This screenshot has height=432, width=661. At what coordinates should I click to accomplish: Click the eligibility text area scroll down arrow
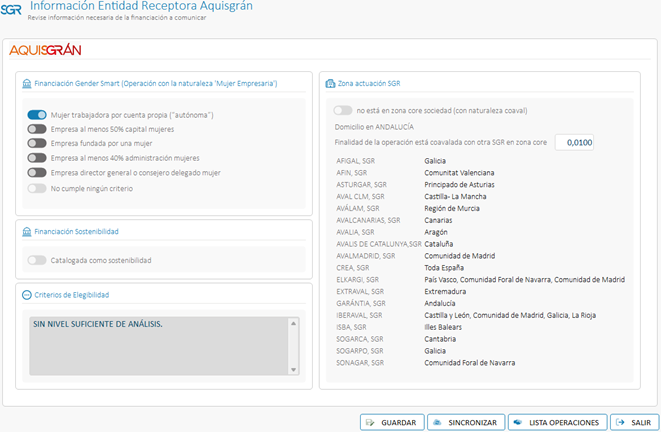coord(293,370)
